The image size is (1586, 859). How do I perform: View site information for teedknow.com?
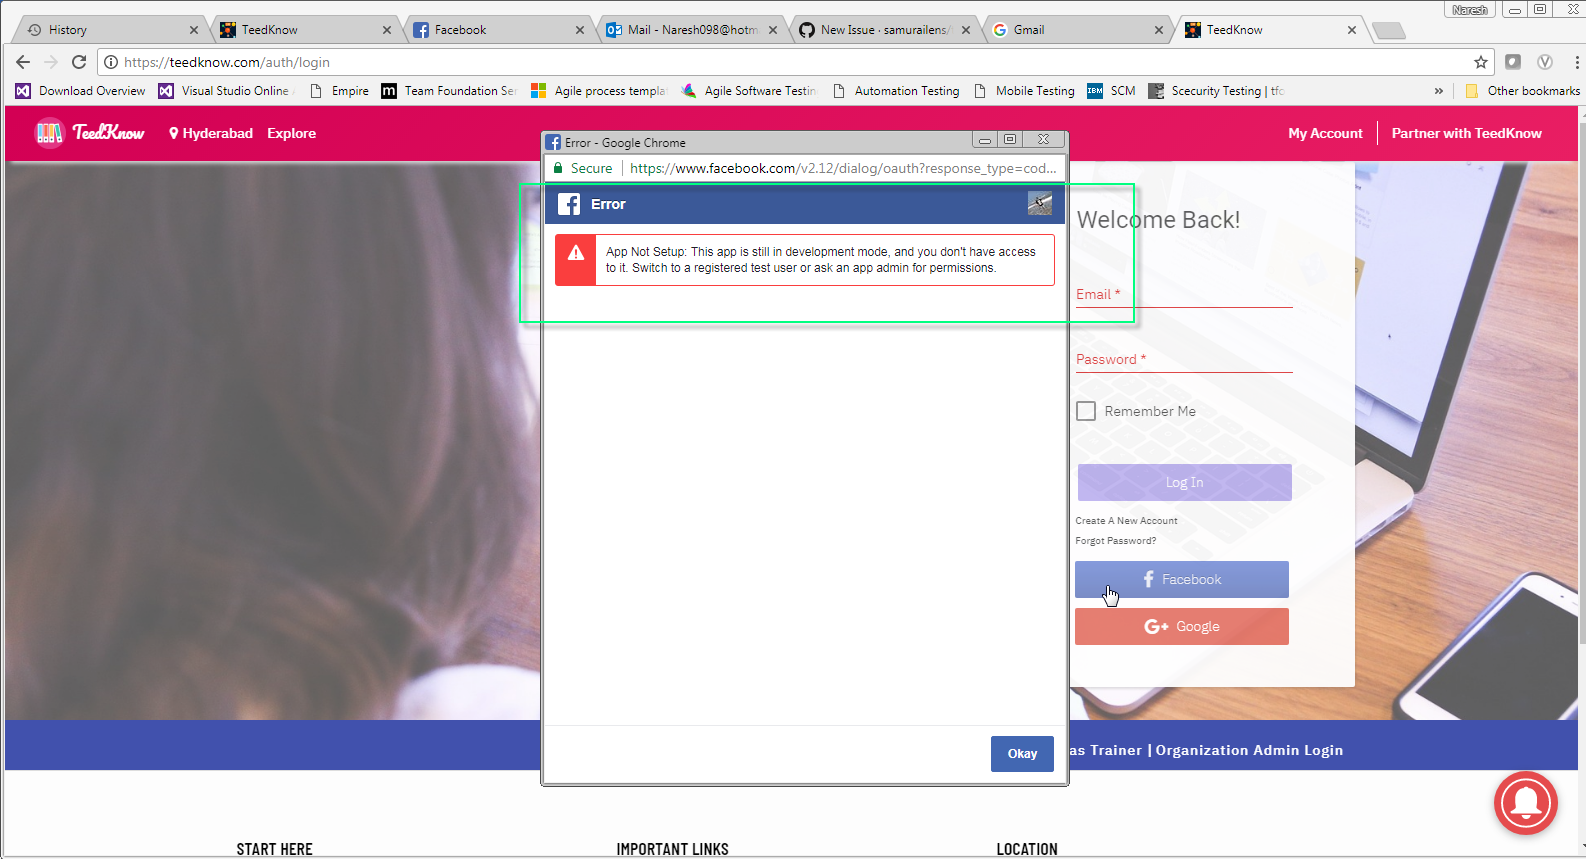(112, 62)
